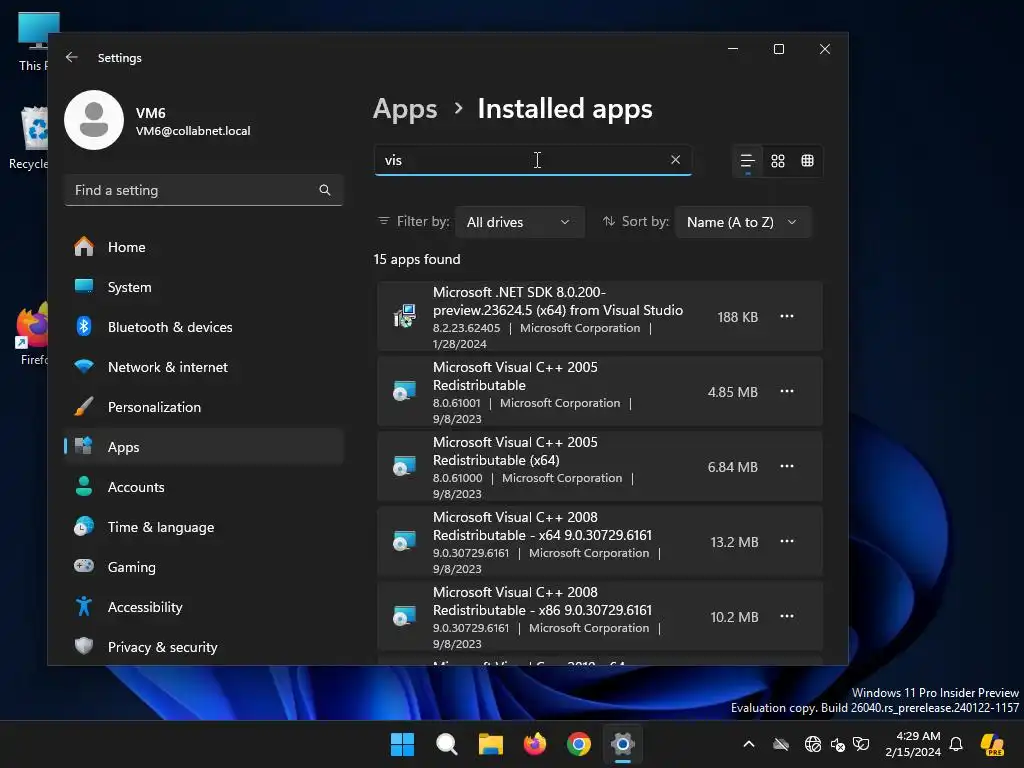Viewport: 1024px width, 768px height.
Task: Open the All drives filter dropdown
Action: coord(519,222)
